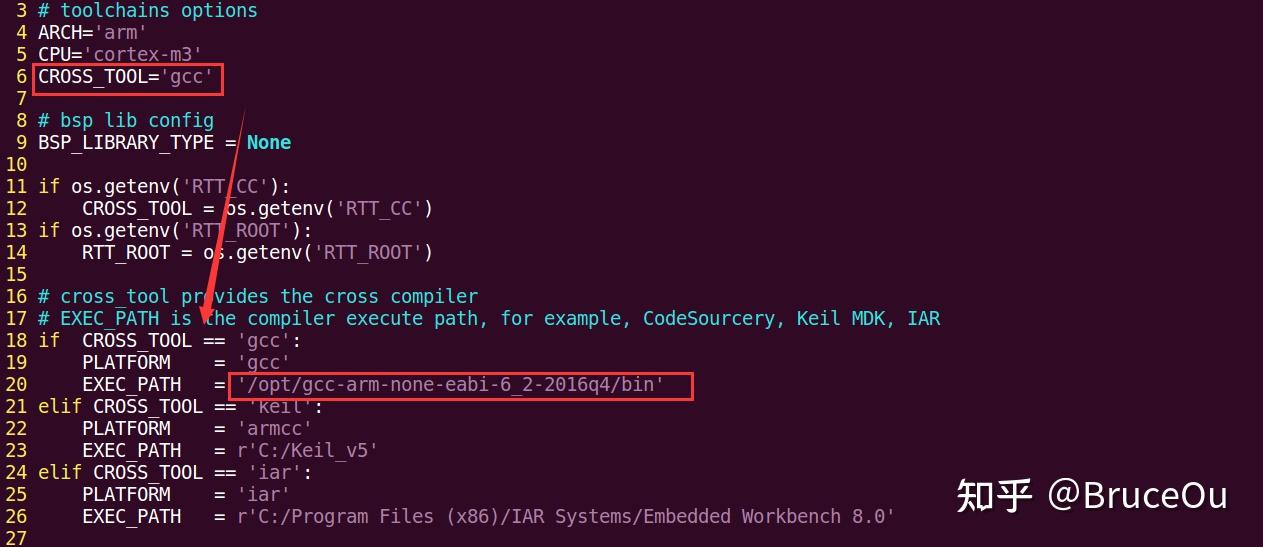Click the 'armcc' platform string
The image size is (1263, 547).
[274, 428]
